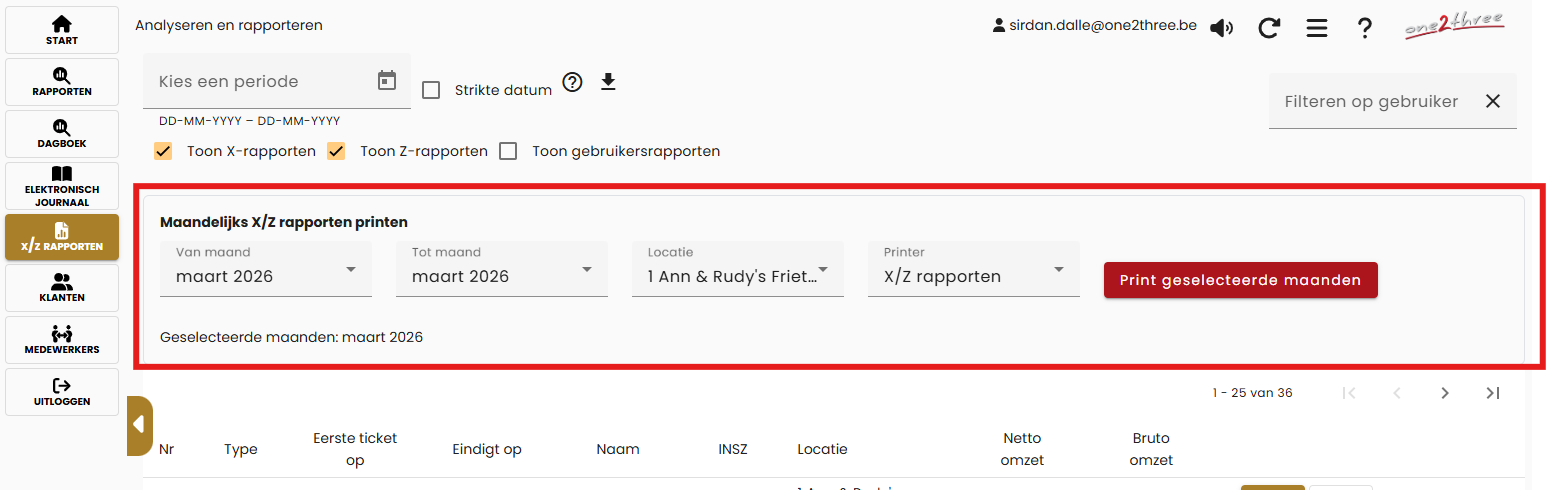
Task: Enable the Strikte datum checkbox
Action: (431, 90)
